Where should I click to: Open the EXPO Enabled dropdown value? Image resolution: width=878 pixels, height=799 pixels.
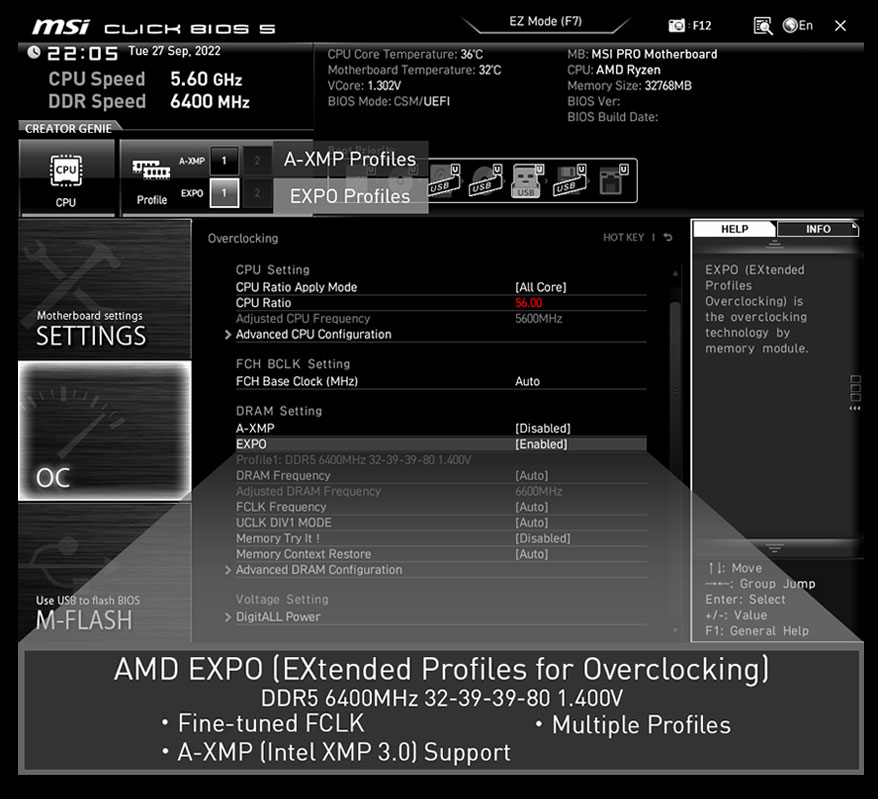click(541, 444)
